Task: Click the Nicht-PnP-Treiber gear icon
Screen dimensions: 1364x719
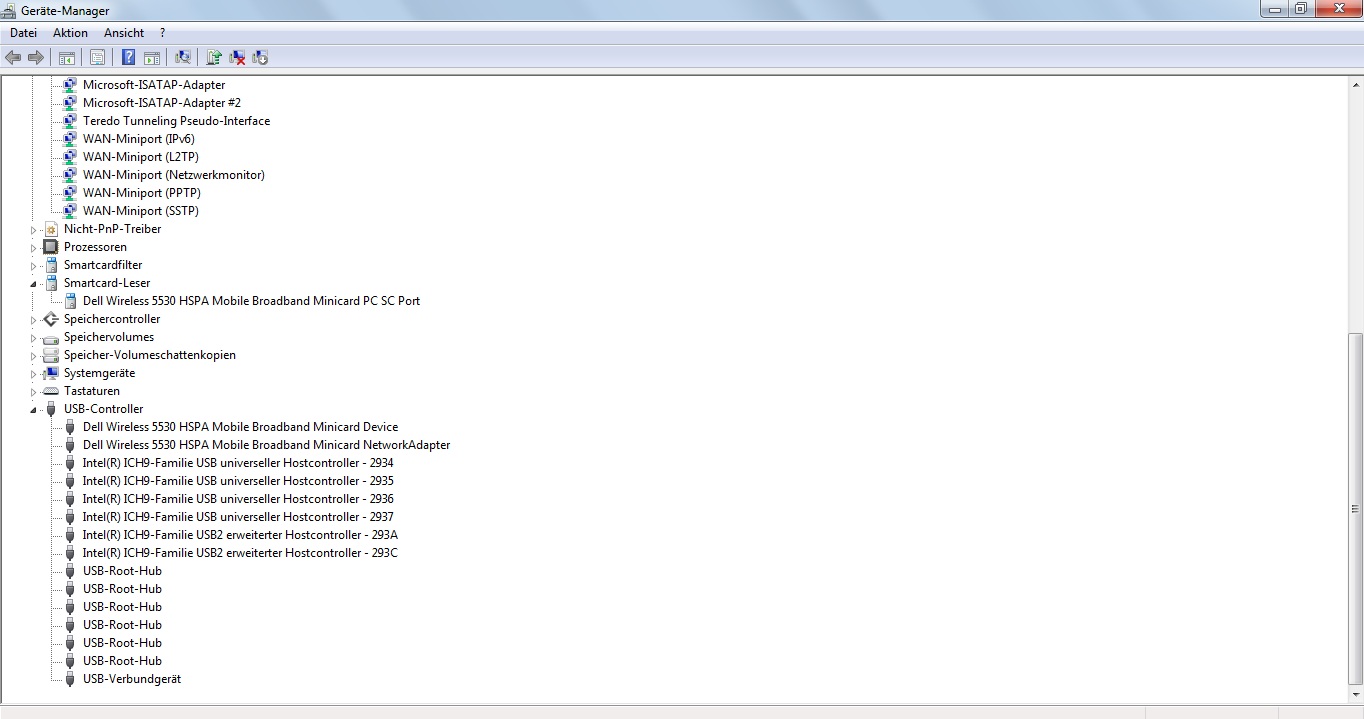Action: click(x=51, y=228)
